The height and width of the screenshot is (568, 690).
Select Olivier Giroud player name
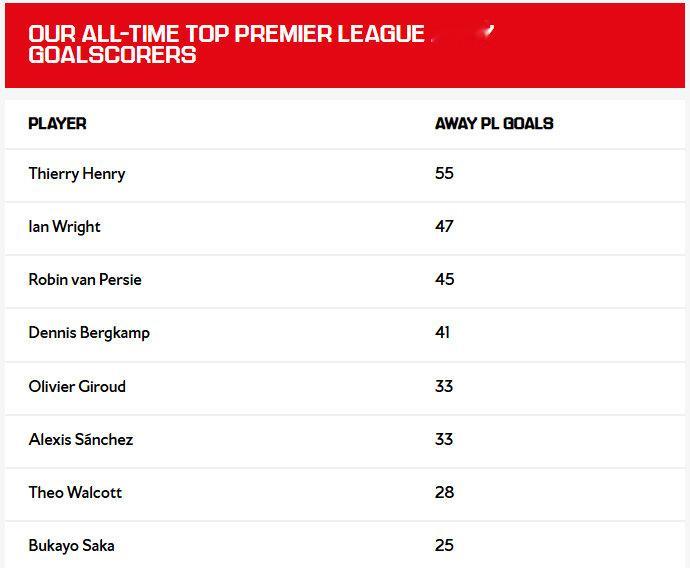pyautogui.click(x=77, y=386)
